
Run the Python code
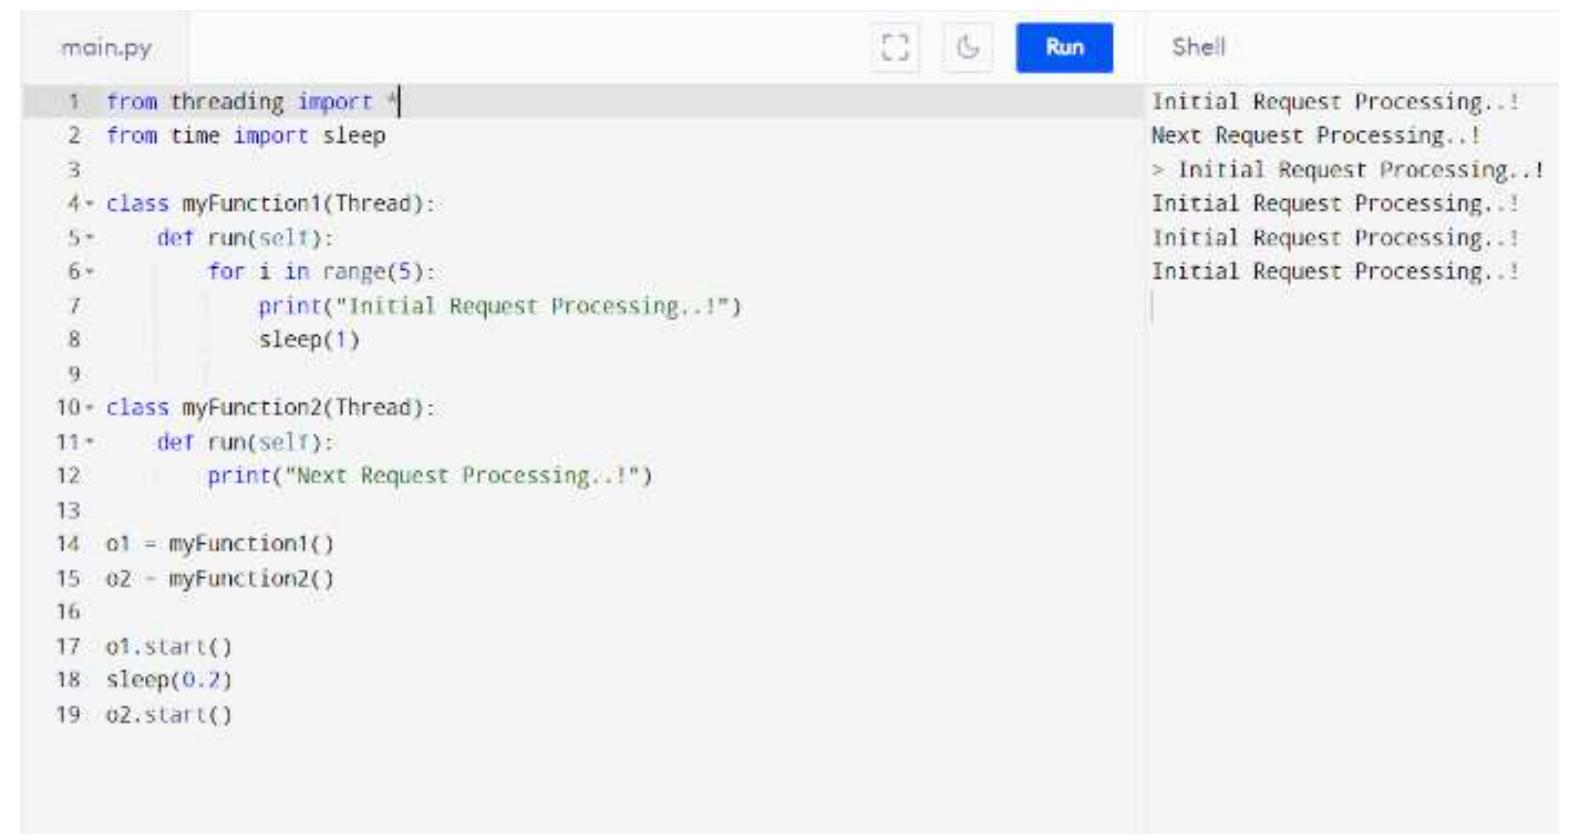1064,47
